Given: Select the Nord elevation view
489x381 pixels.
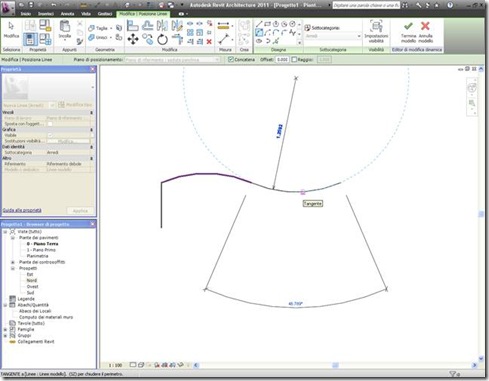Looking at the screenshot, I should (x=32, y=281).
